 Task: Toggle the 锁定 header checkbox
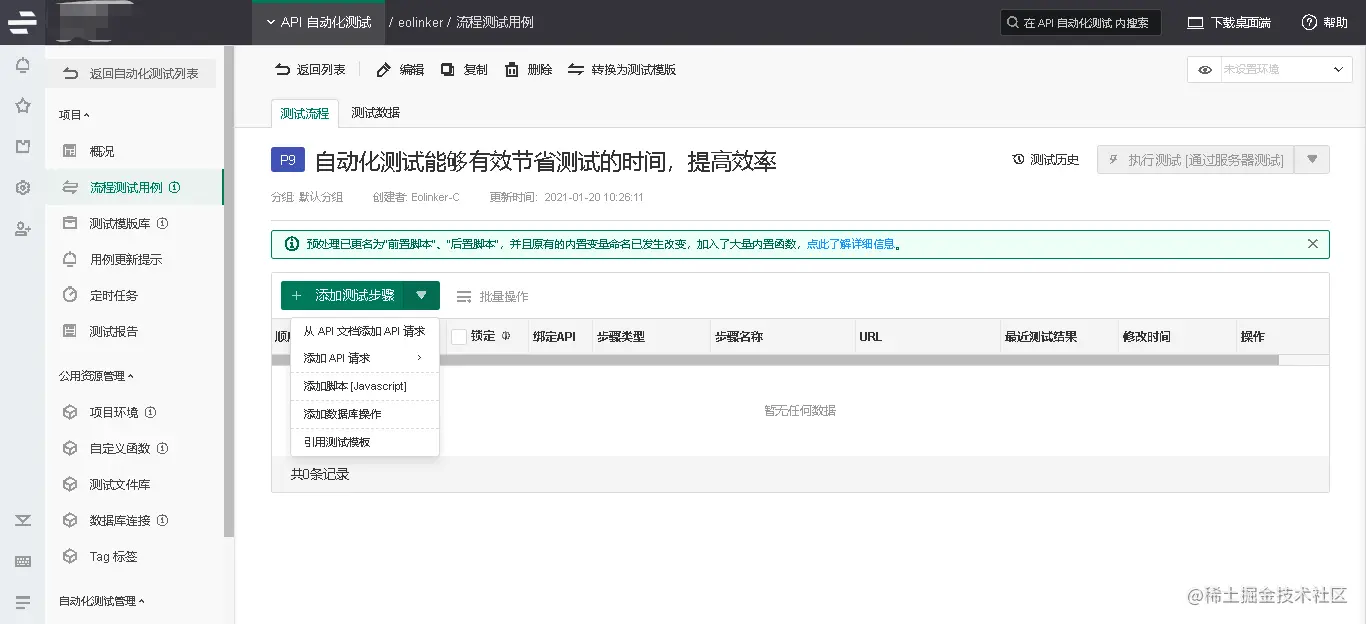(x=459, y=337)
